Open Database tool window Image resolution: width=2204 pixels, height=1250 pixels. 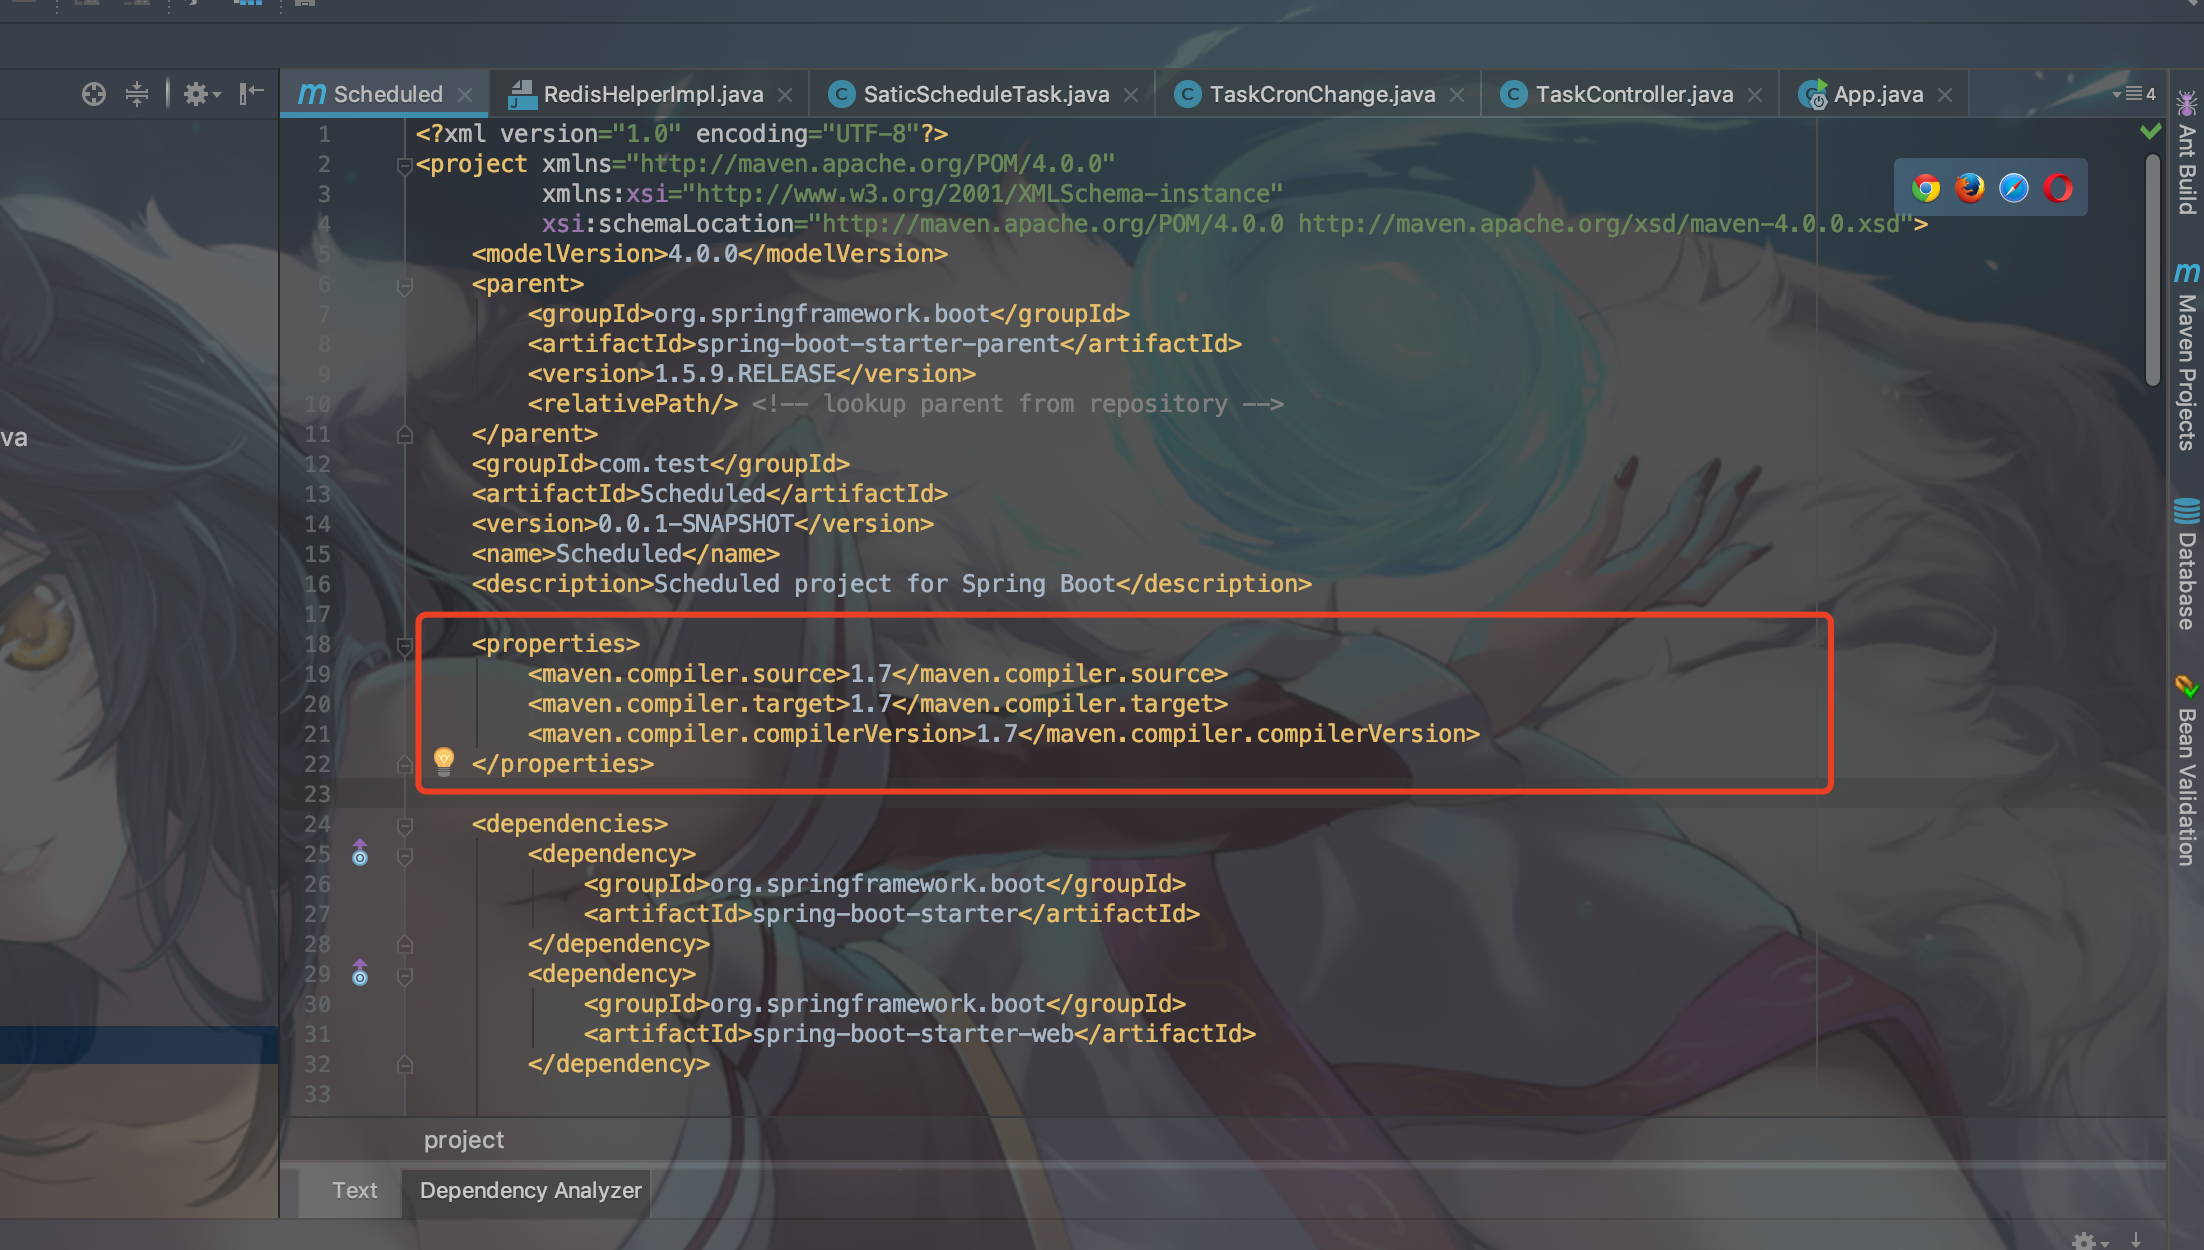coord(2187,563)
